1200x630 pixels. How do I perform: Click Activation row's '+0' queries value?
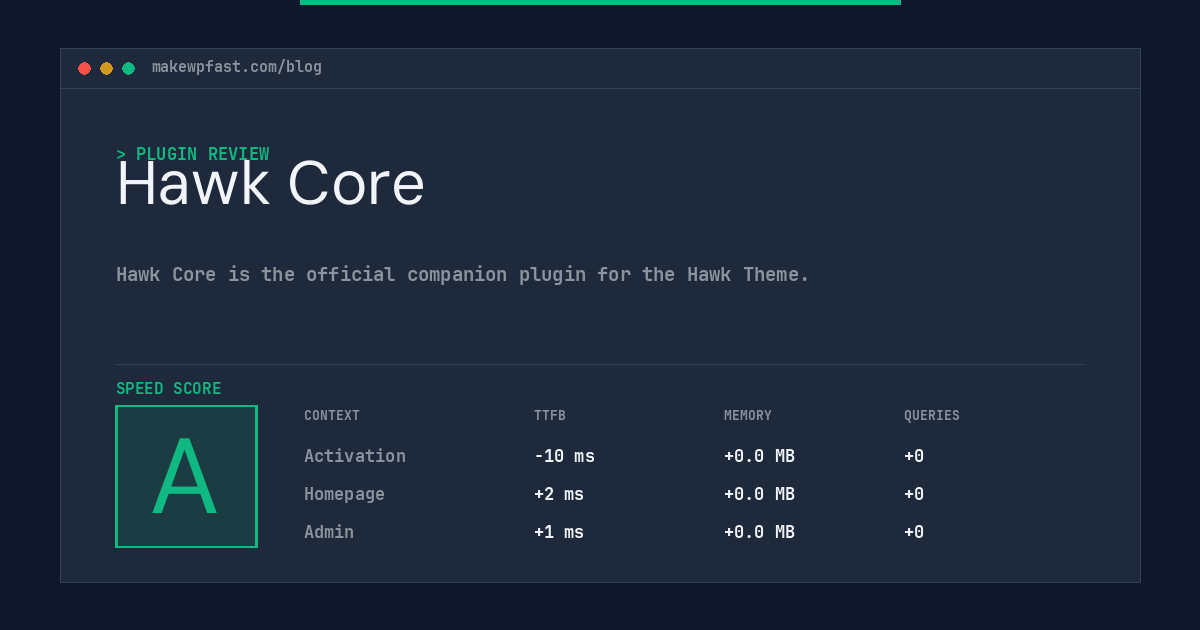tap(914, 456)
